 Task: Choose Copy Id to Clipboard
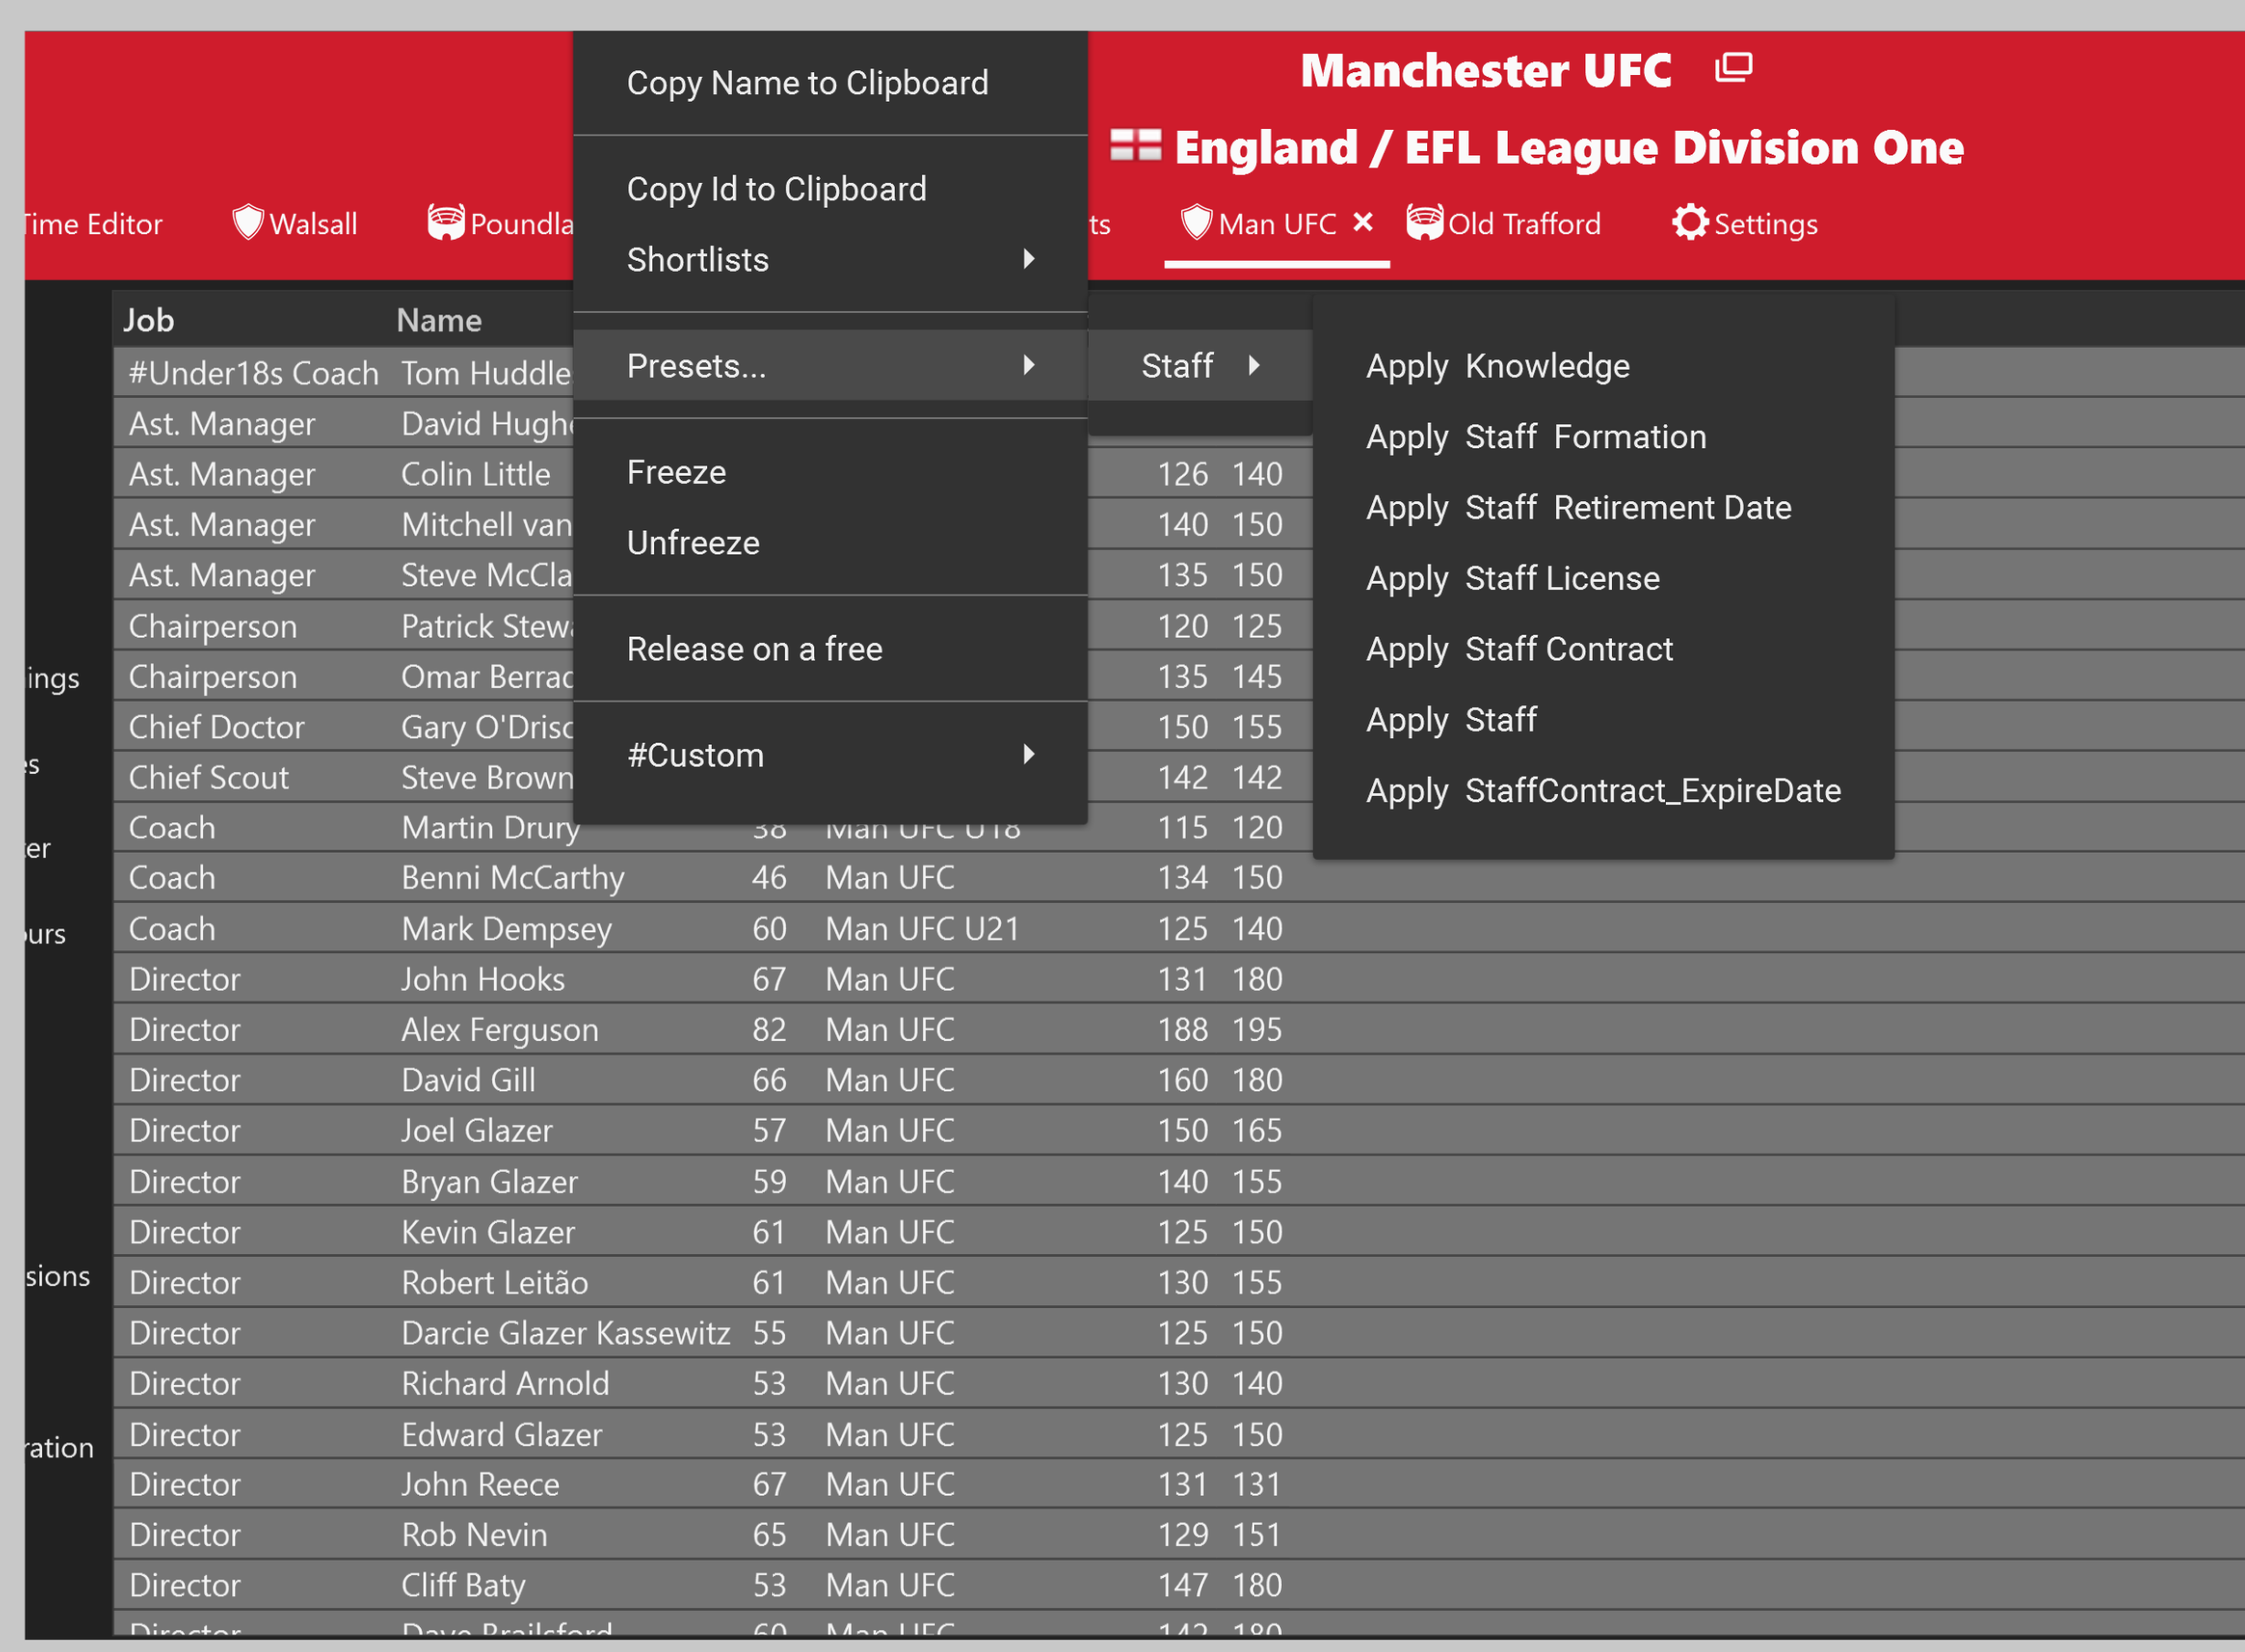830,189
